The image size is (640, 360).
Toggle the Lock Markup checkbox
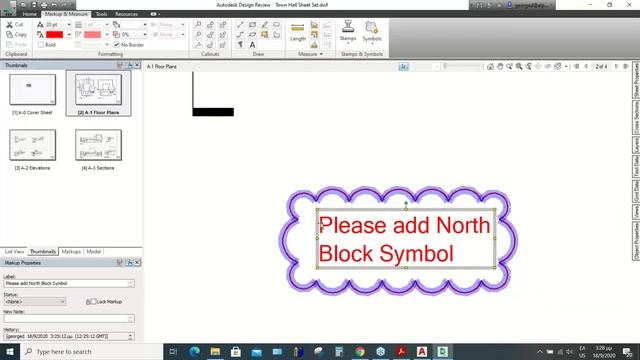coord(93,302)
